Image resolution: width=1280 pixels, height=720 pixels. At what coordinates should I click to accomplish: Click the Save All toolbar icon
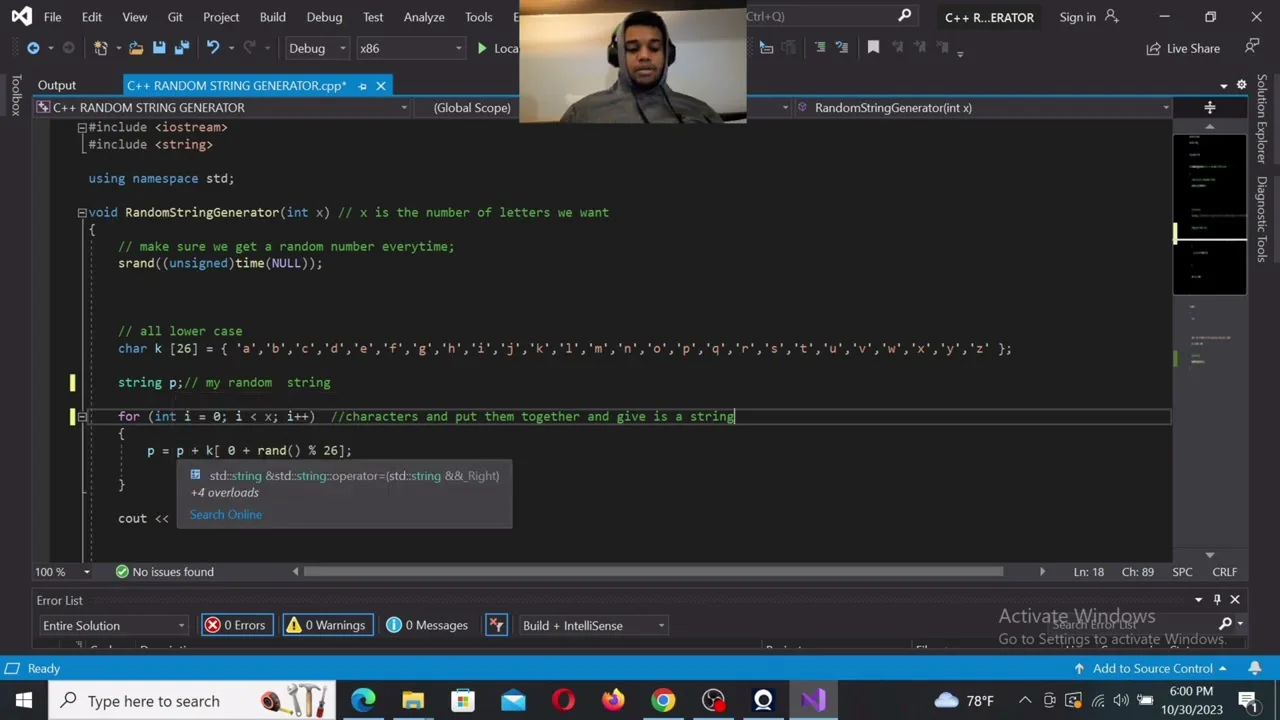[x=181, y=48]
